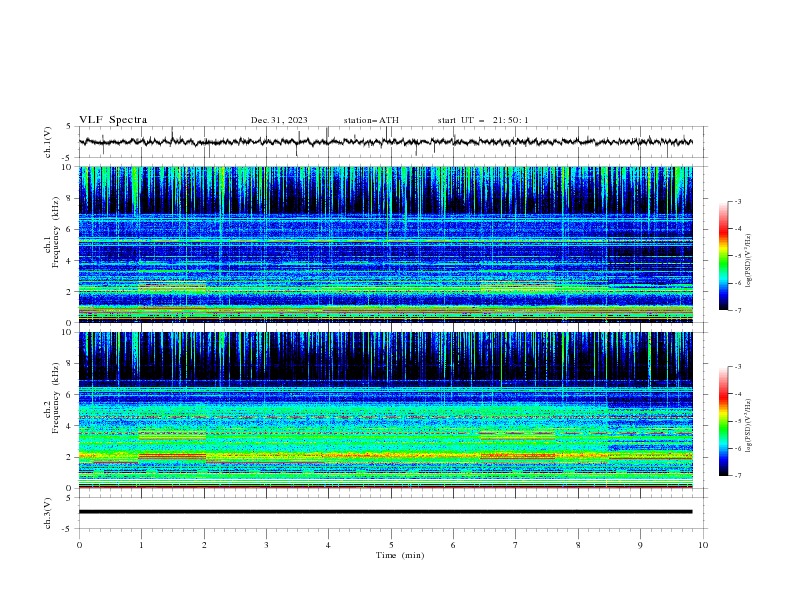This screenshot has width=792, height=612.
Task: Click the ch.2 spectrogram color scale bar
Action: click(x=723, y=421)
